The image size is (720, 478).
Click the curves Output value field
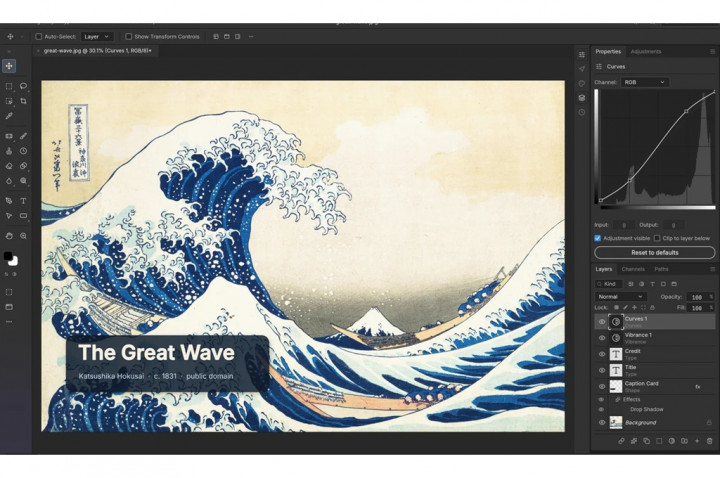[673, 225]
